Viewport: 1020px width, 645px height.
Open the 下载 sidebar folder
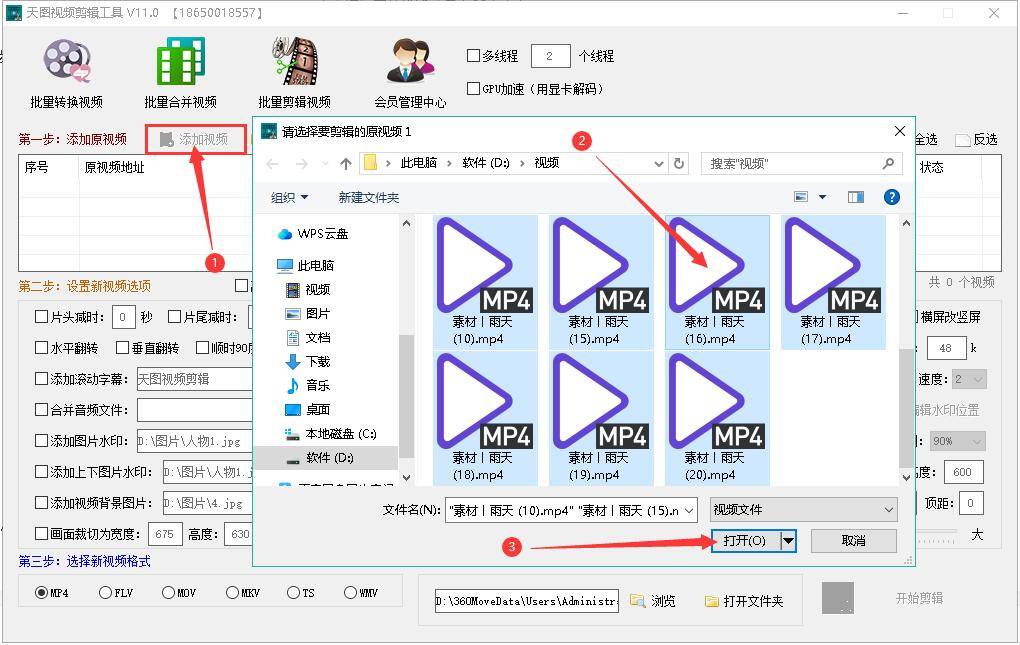click(308, 362)
